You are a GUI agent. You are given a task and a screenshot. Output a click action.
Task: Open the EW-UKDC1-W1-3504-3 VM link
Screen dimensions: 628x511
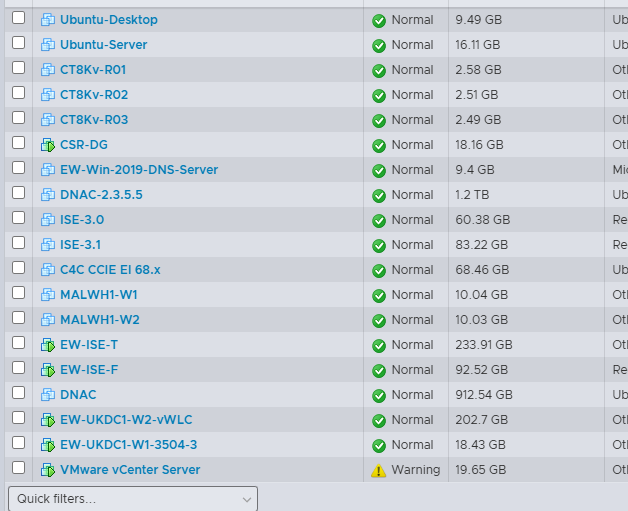pos(129,445)
